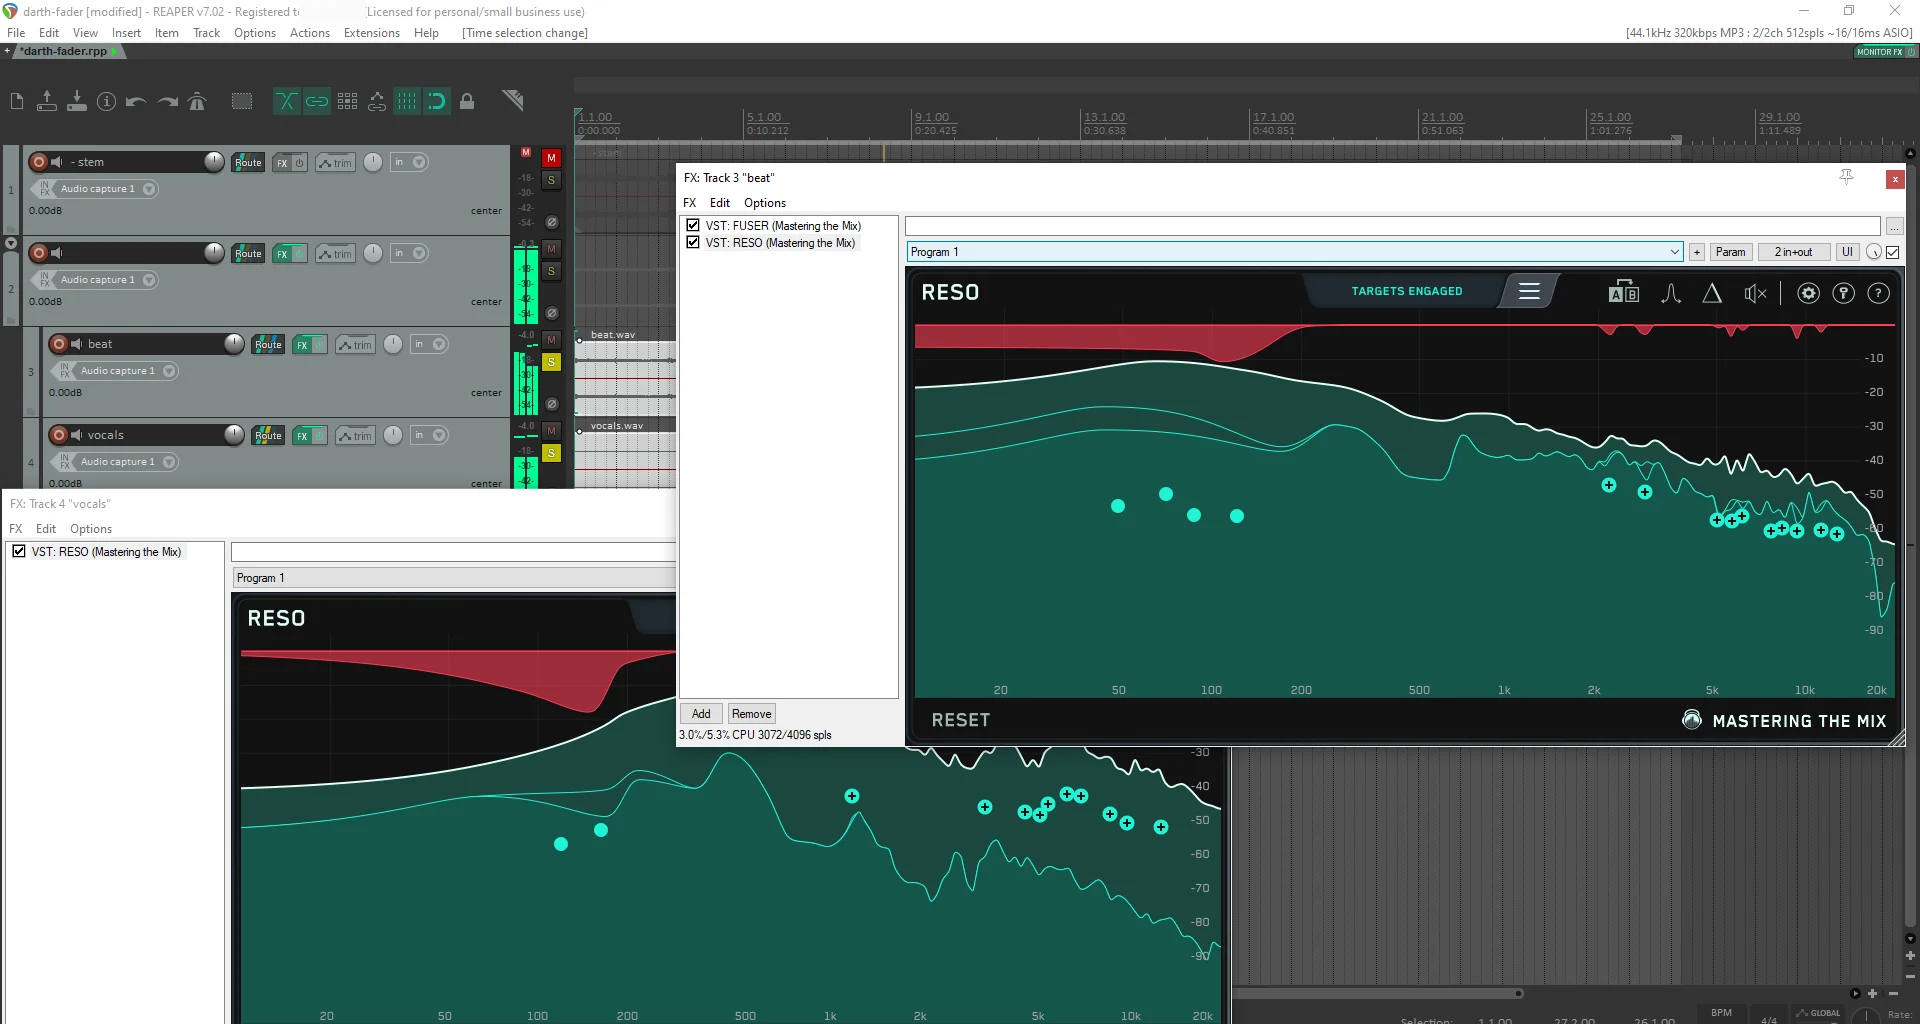Screen dimensions: 1920x1024
Task: Toggle the metronome toolbar icon
Action: tap(197, 101)
